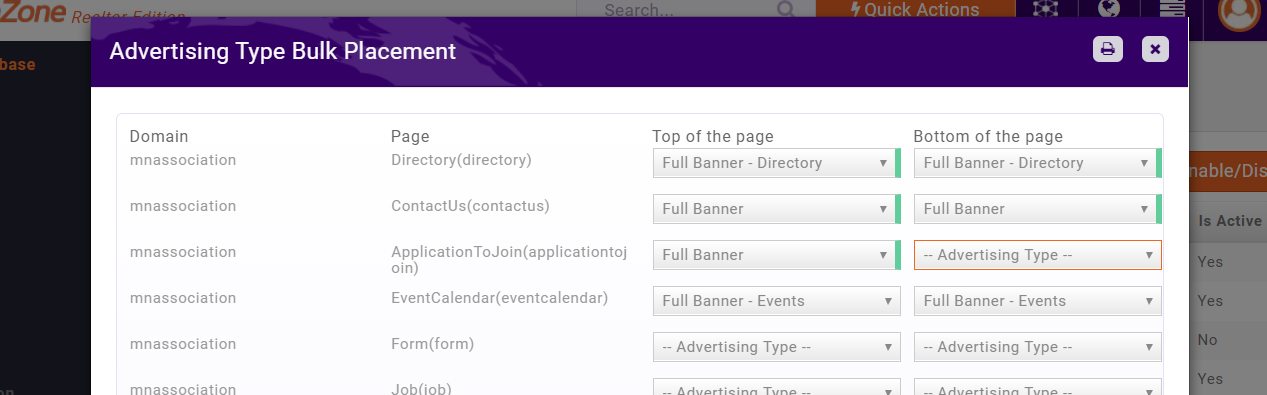Click the 'No' value in Is Active column
Viewport: 1267px width, 395px height.
point(1208,340)
